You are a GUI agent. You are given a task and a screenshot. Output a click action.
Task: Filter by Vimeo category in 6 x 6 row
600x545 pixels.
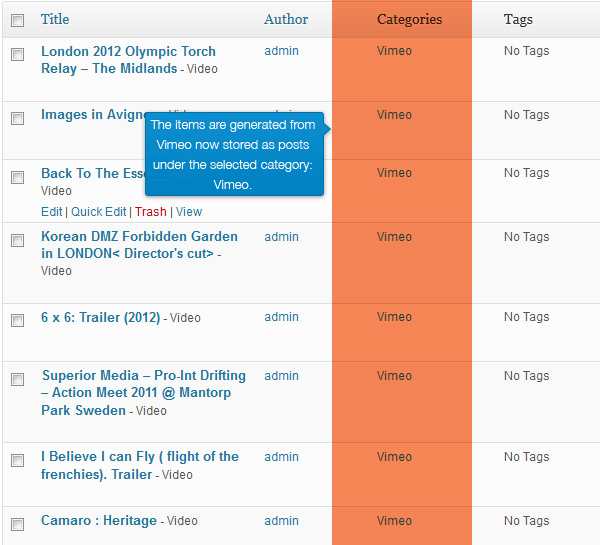tap(394, 317)
